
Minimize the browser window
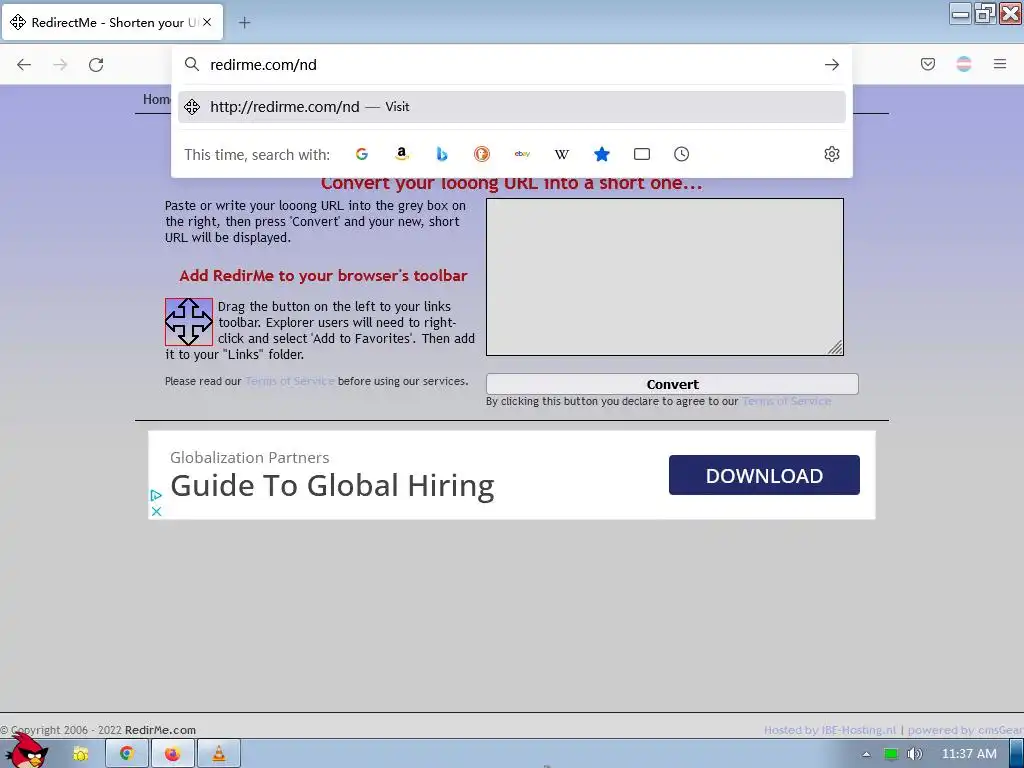click(x=961, y=14)
